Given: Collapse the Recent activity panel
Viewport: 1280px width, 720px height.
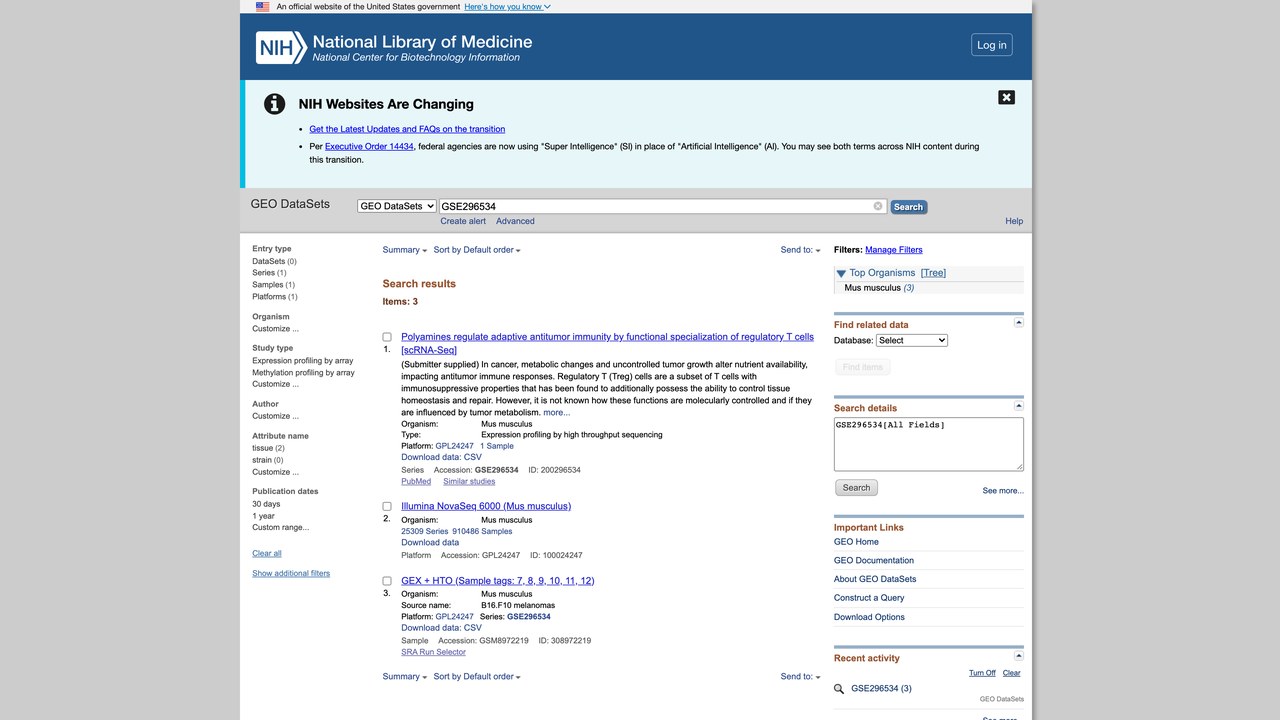Looking at the screenshot, I should point(1018,656).
